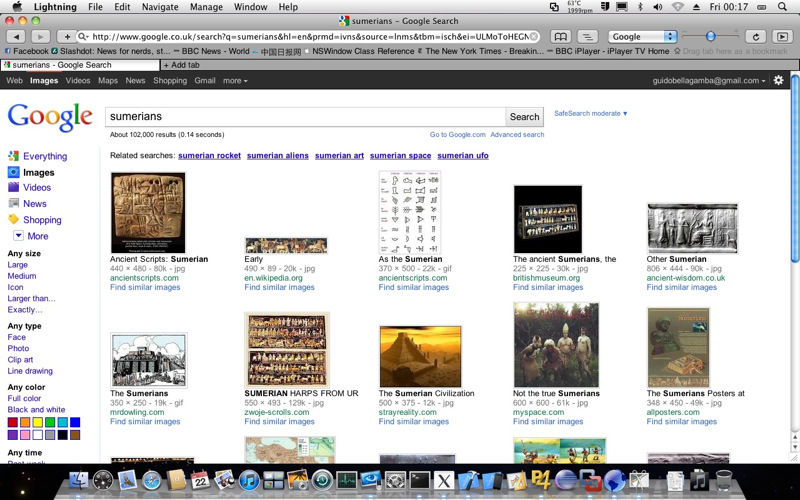Click the play-style button right of reload

(x=782, y=37)
